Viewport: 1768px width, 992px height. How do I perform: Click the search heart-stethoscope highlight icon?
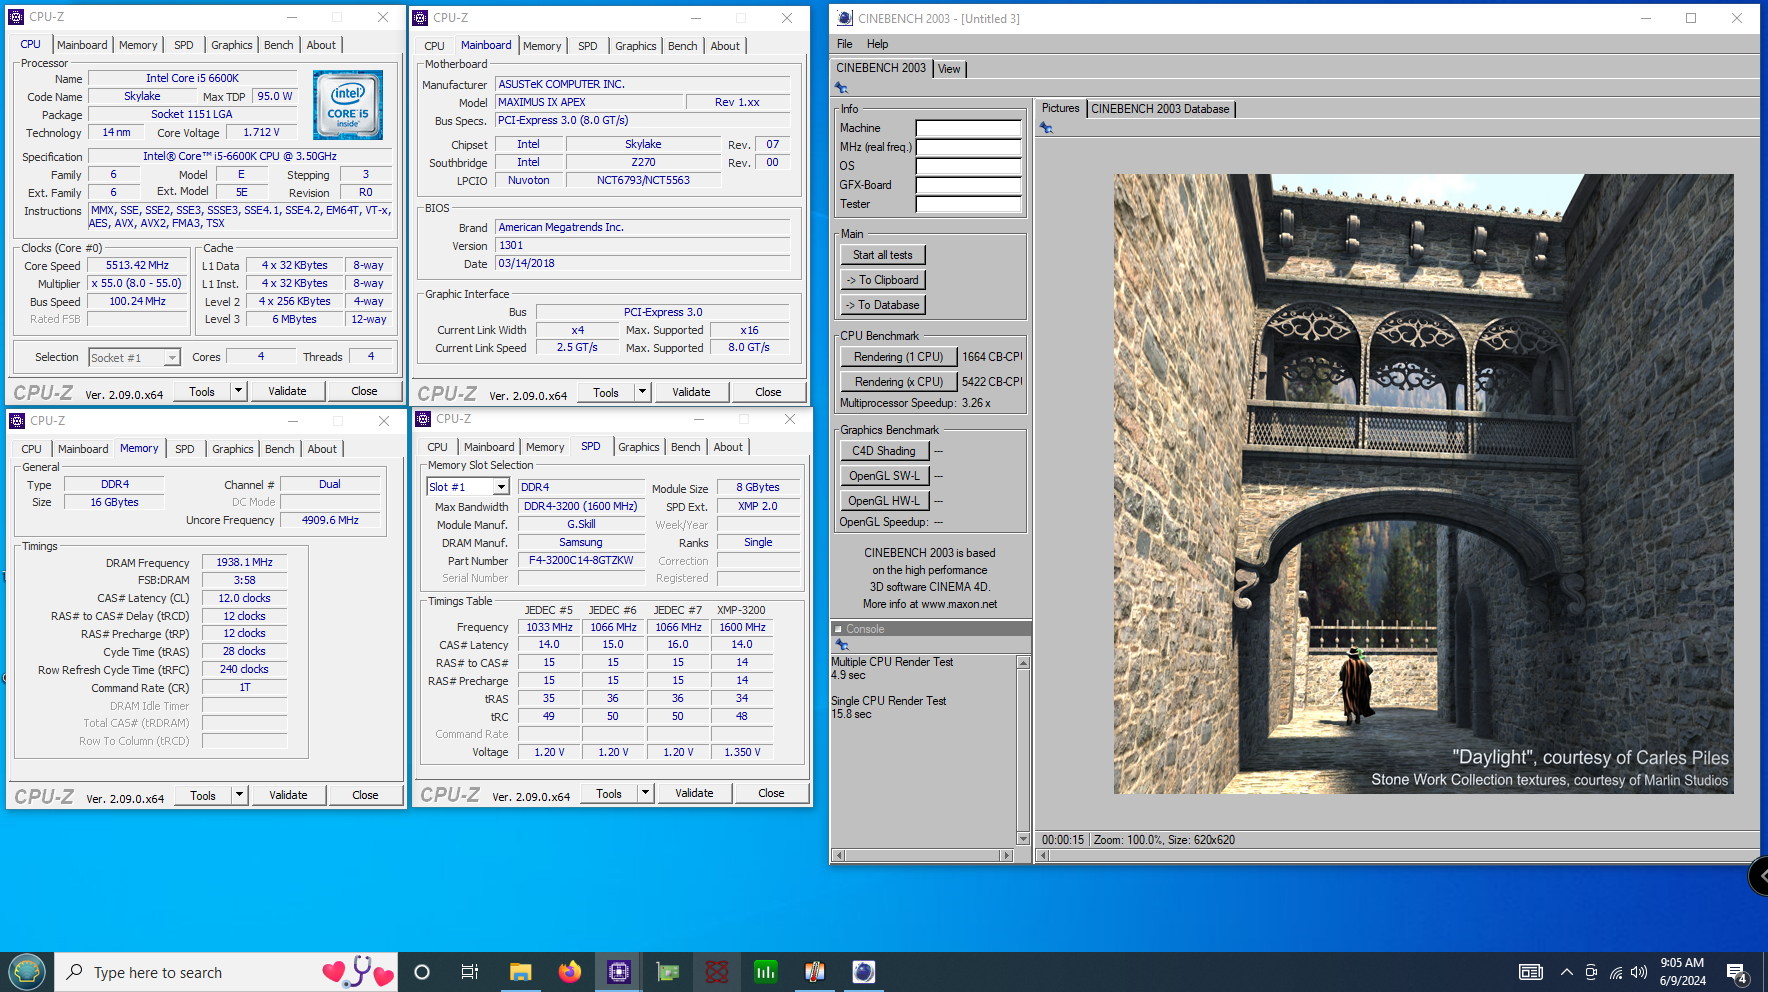click(358, 972)
